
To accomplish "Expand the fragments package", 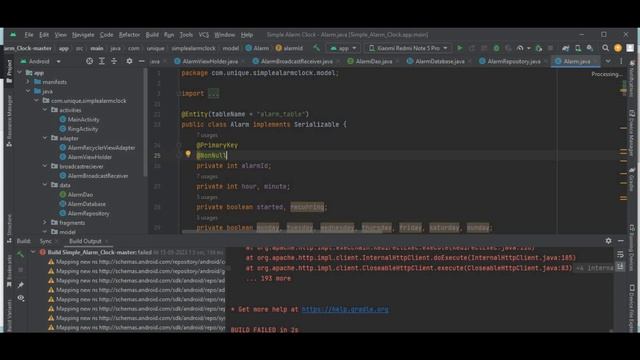I will coord(45,222).
